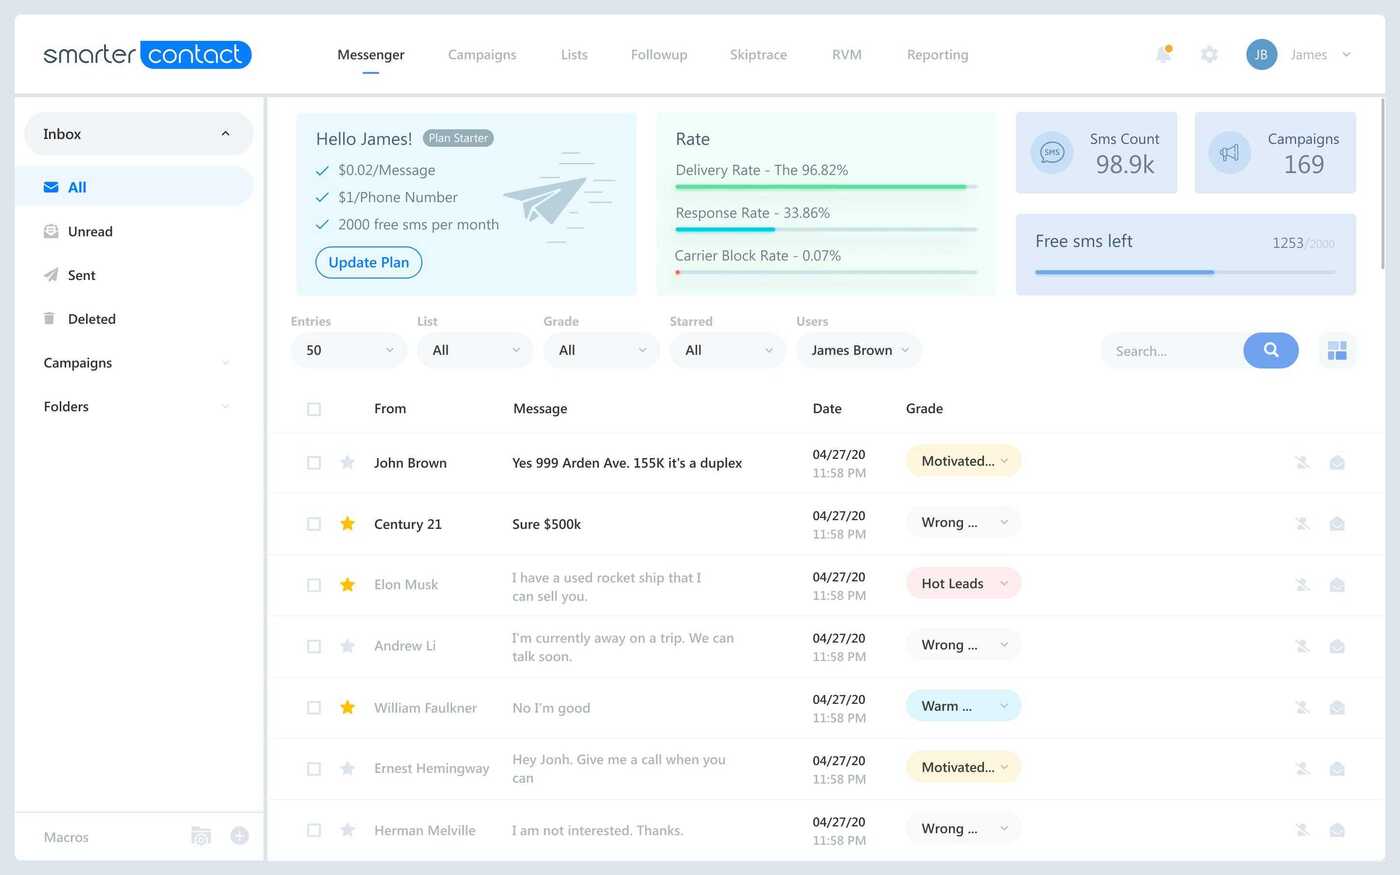This screenshot has width=1400, height=875.
Task: Open the Lists tab
Action: click(574, 55)
